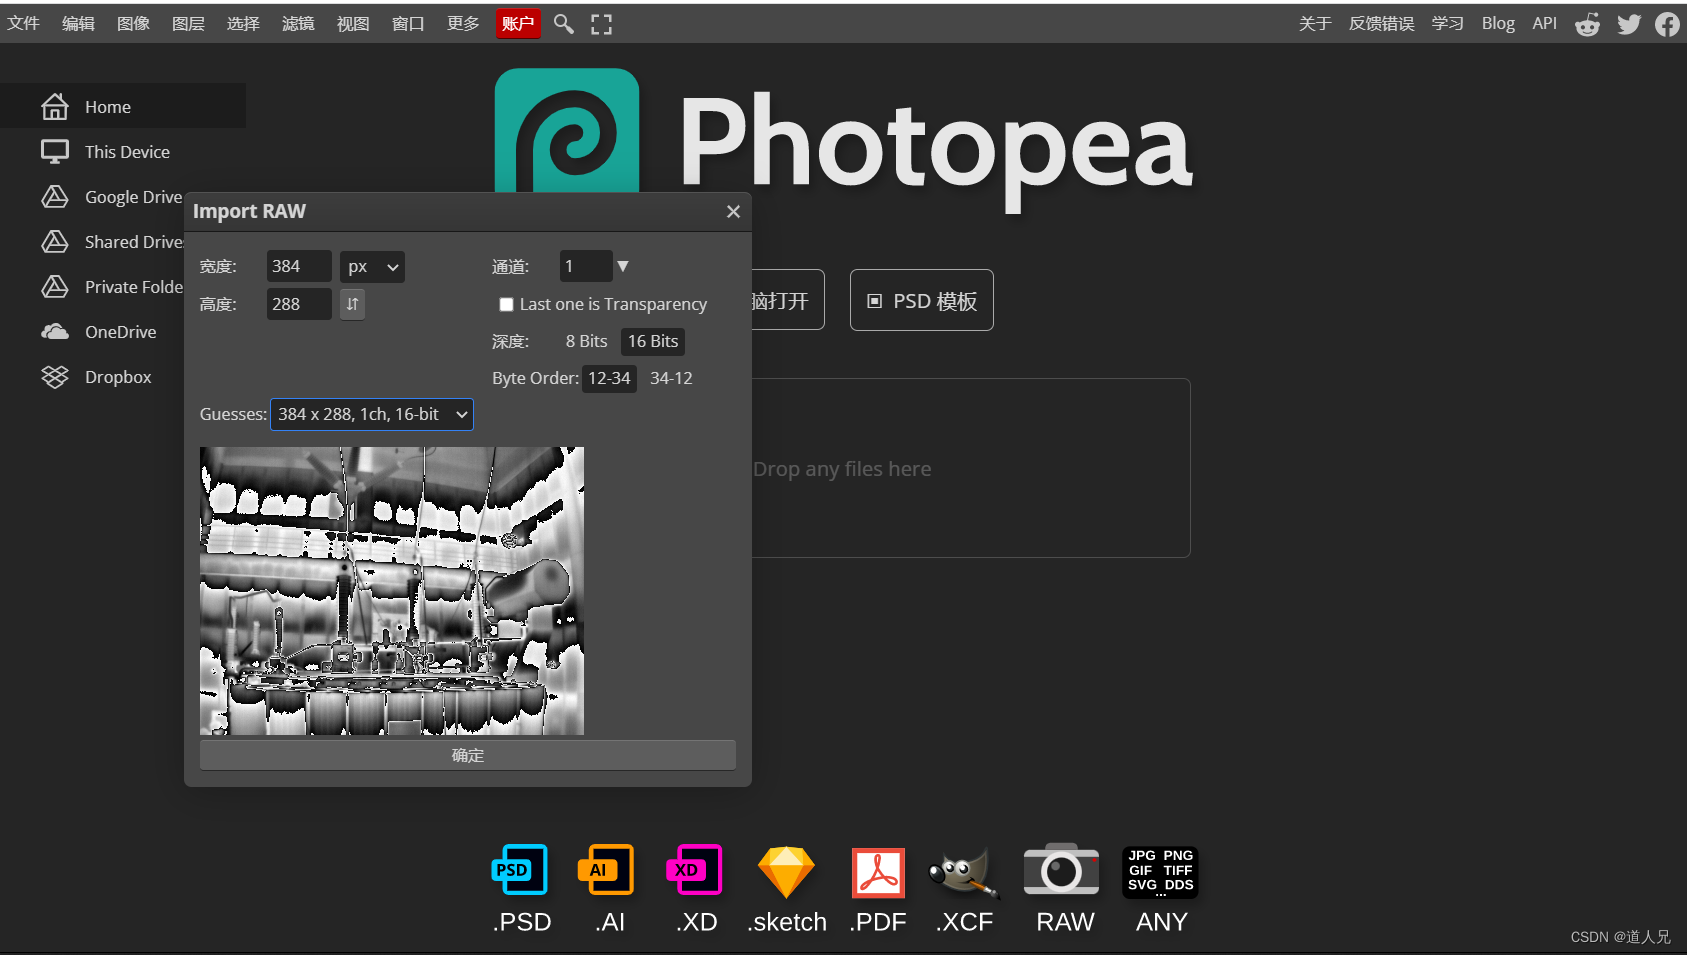Viewport: 1687px width, 955px height.
Task: Open the 关于 about link
Action: pos(1315,23)
